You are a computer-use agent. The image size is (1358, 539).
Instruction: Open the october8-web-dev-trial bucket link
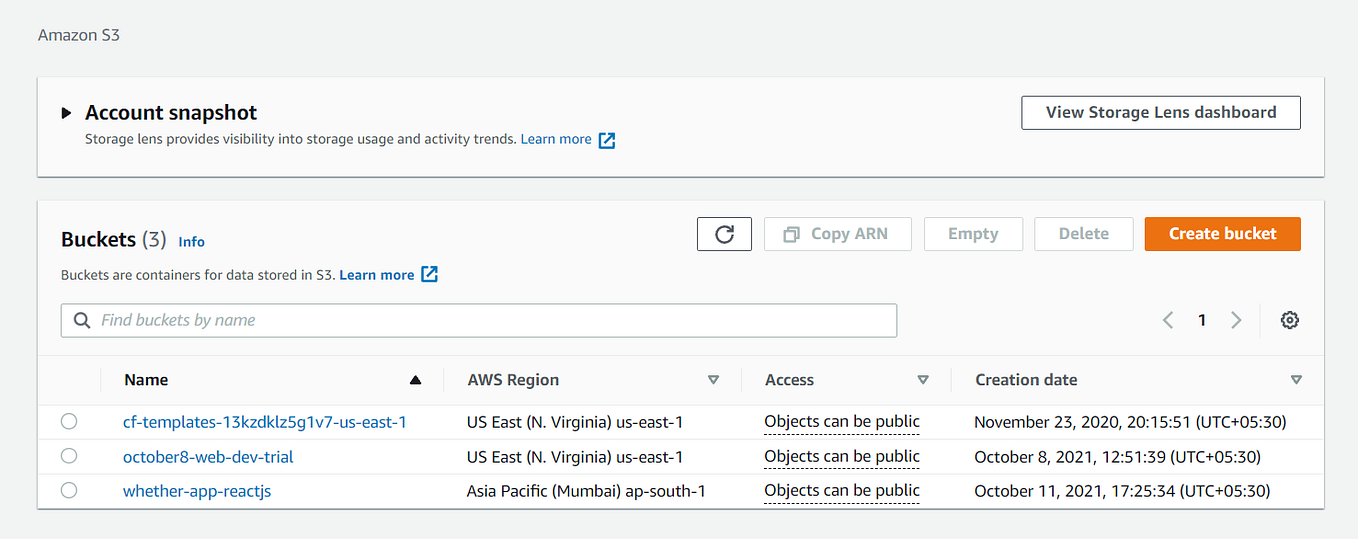pos(208,457)
